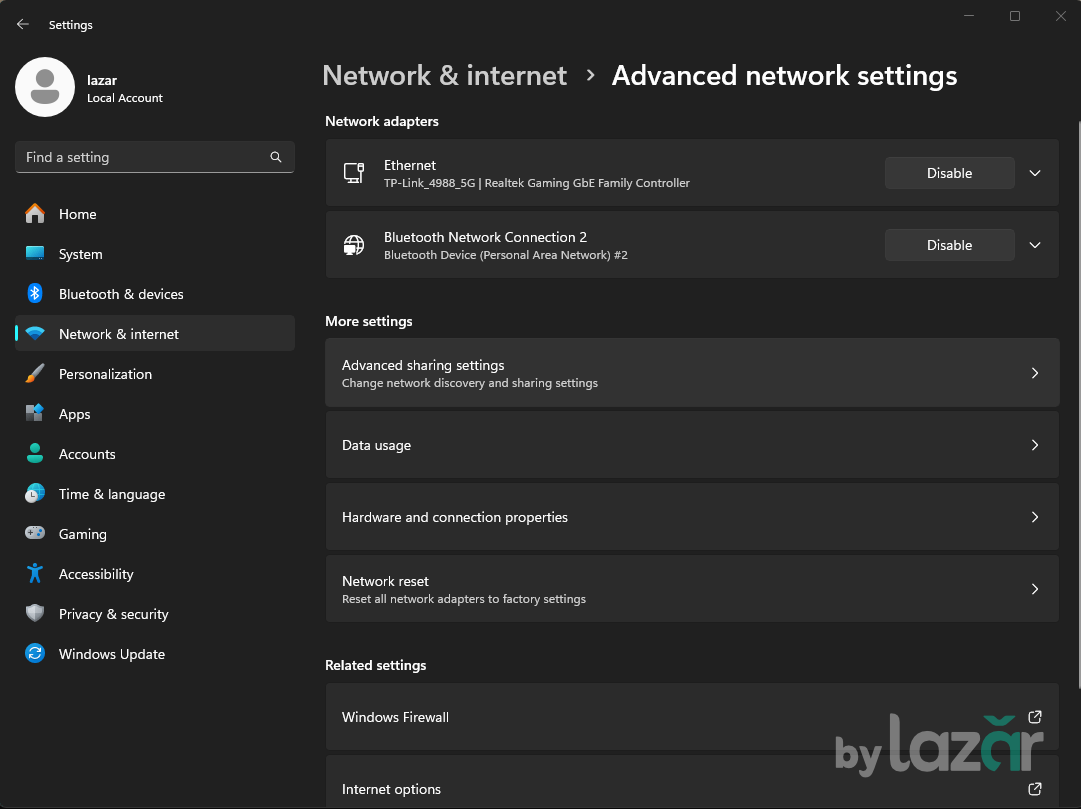Viewport: 1081px width, 809px height.
Task: Click the Accessibility person icon
Action: pos(35,574)
